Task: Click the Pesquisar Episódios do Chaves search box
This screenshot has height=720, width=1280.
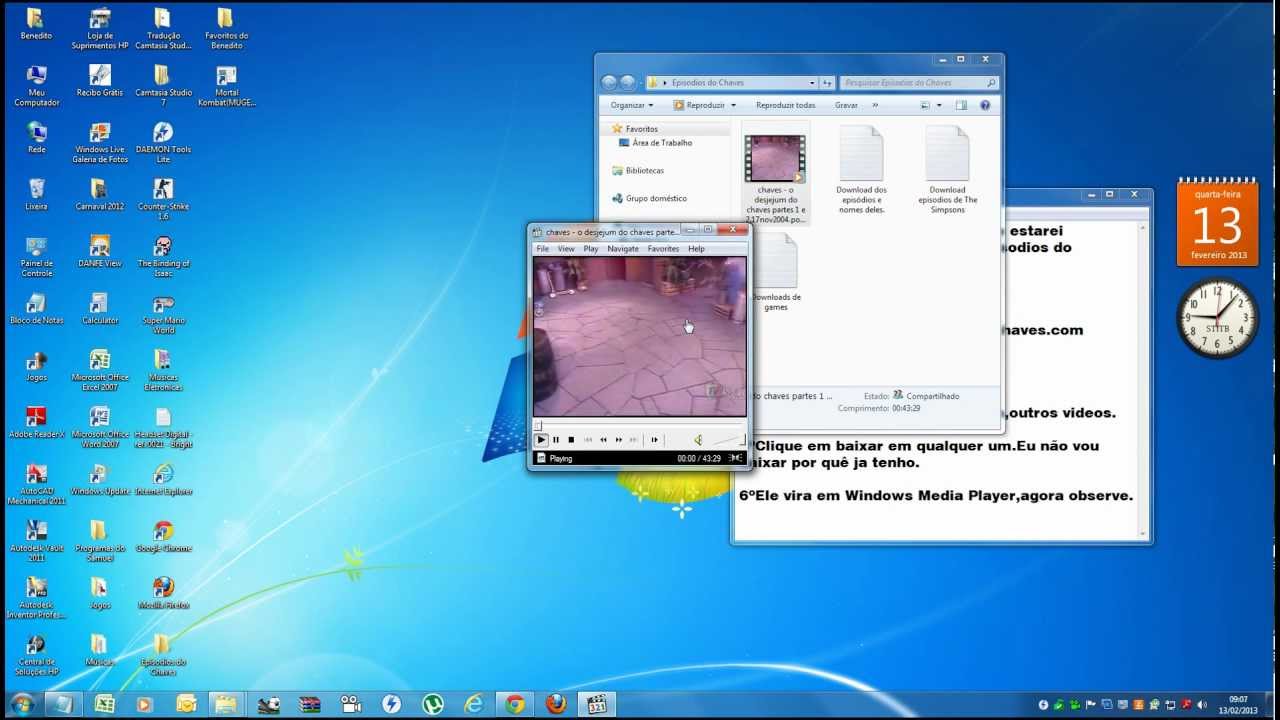Action: [x=919, y=83]
